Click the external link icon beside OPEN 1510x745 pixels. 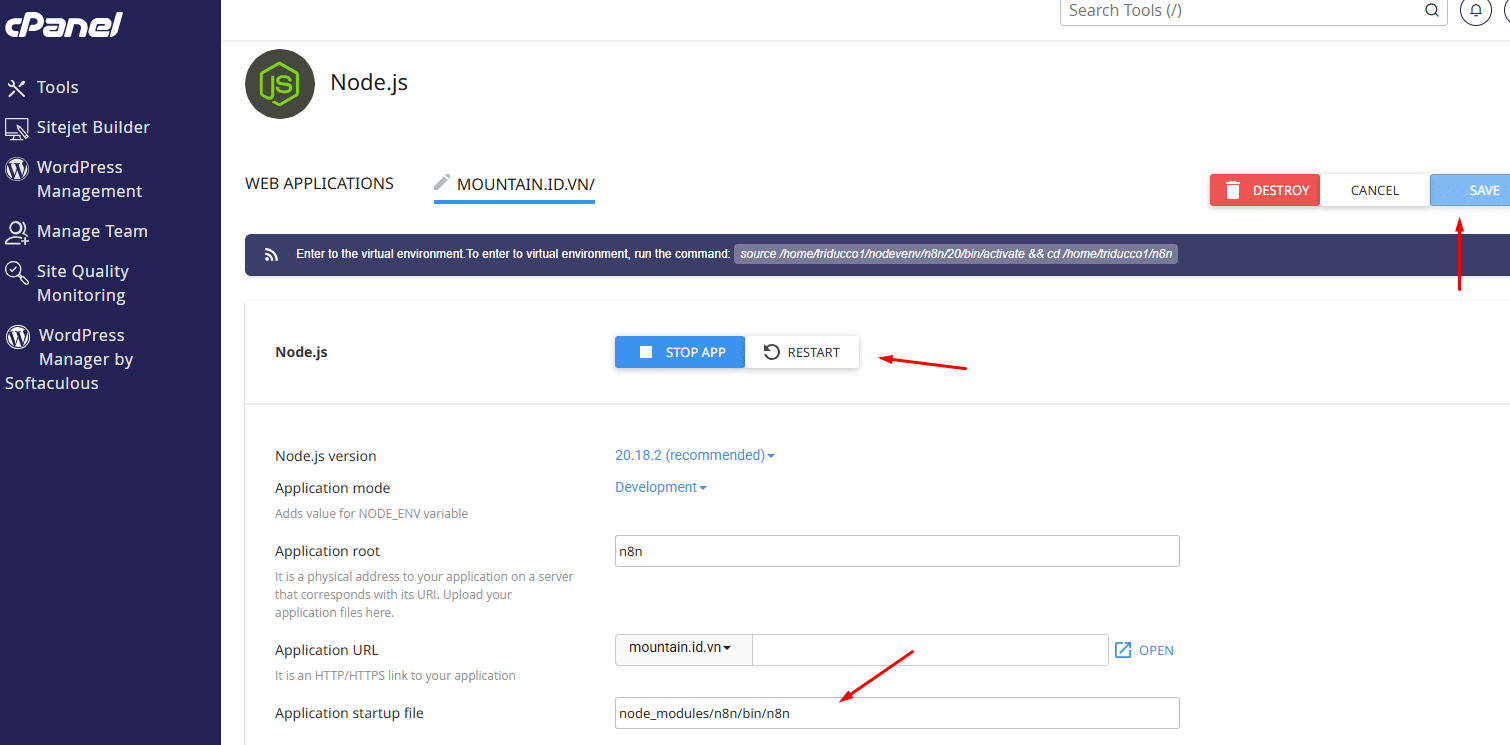pos(1123,650)
